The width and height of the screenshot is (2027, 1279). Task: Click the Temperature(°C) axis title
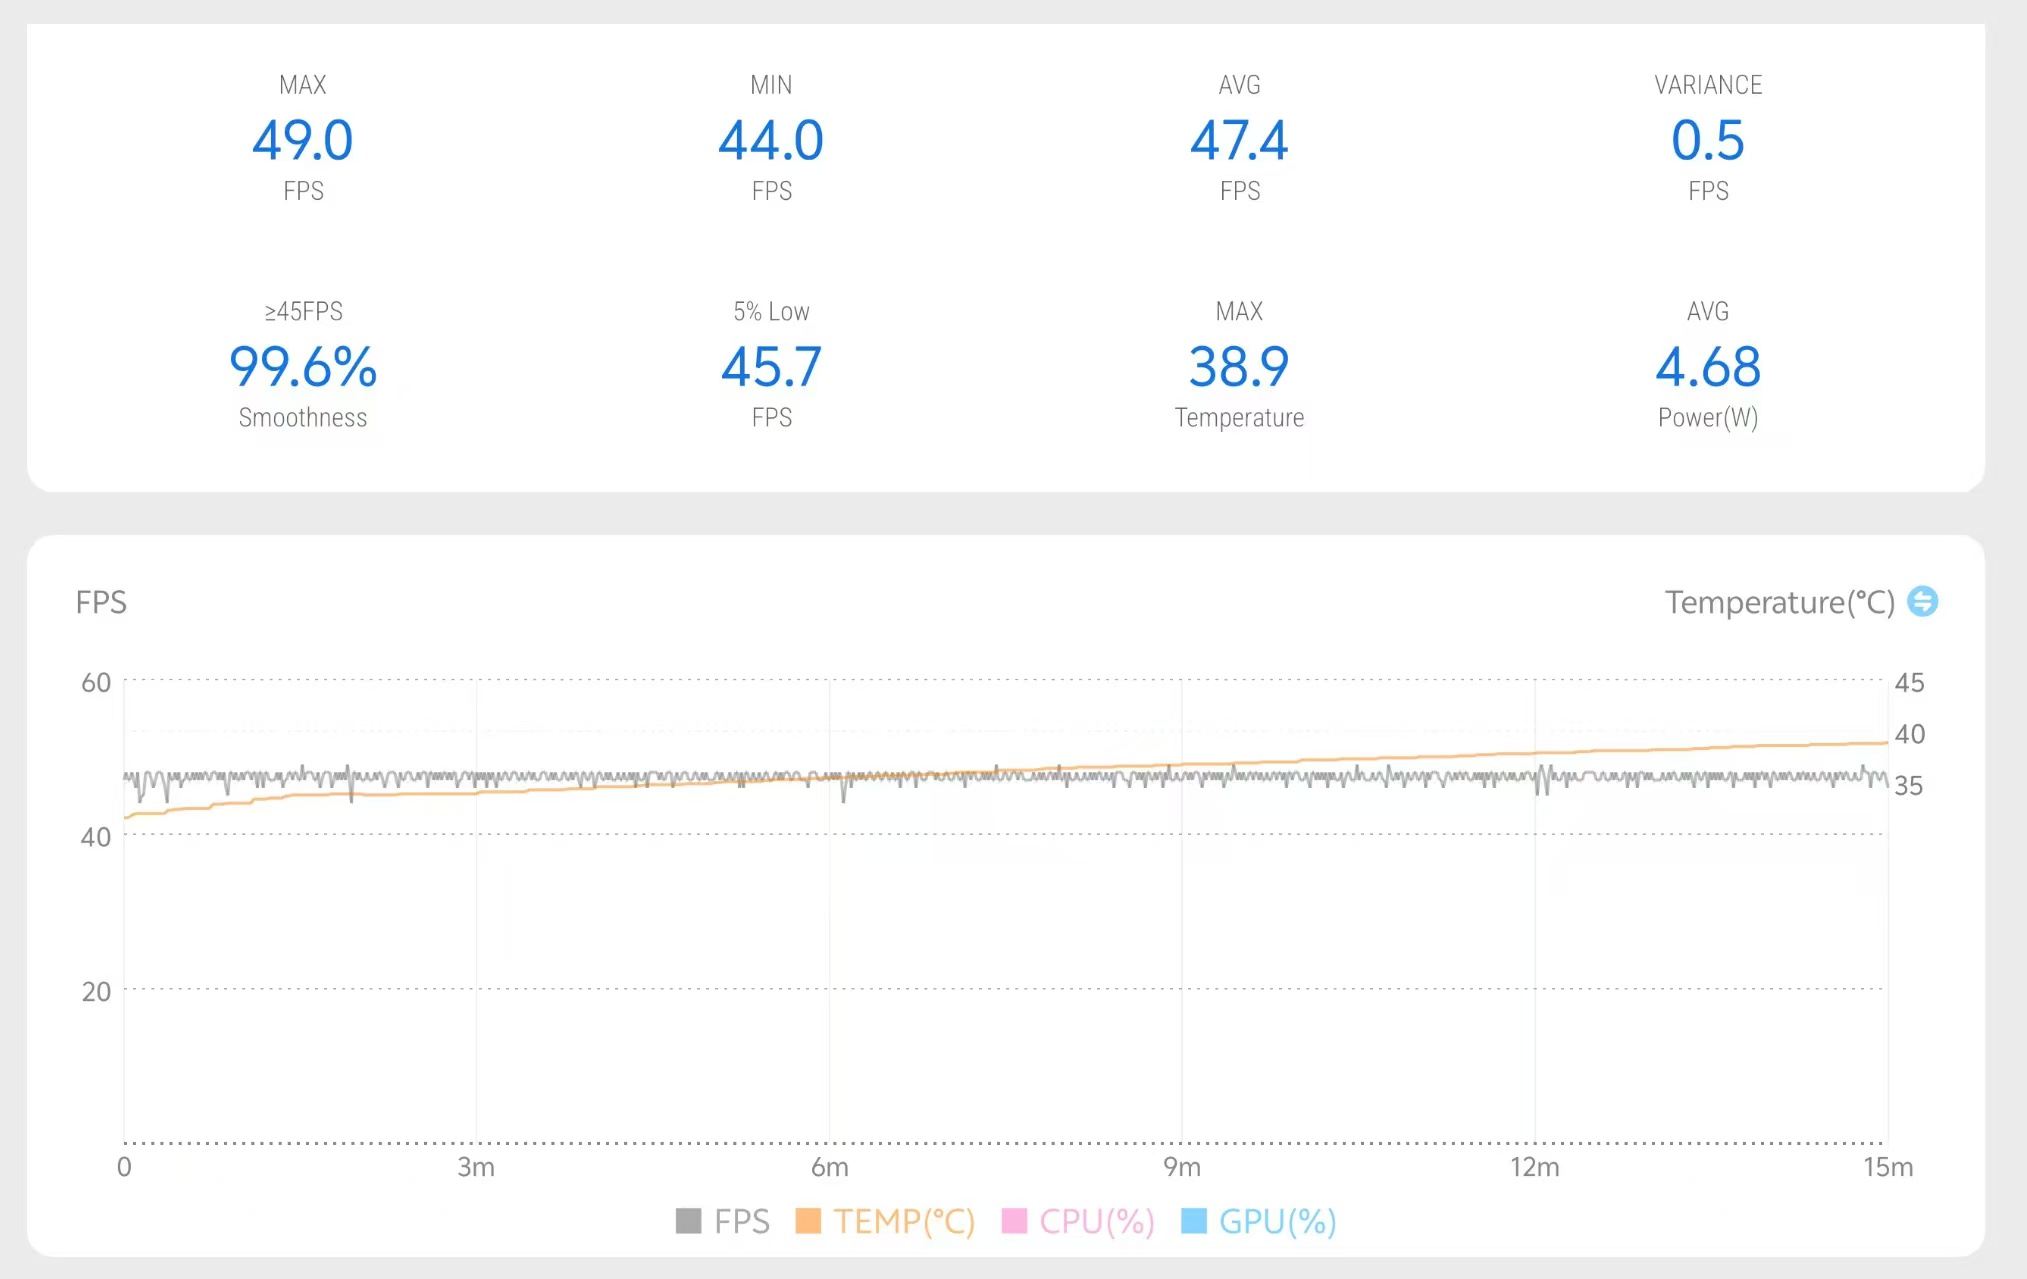coord(1779,602)
